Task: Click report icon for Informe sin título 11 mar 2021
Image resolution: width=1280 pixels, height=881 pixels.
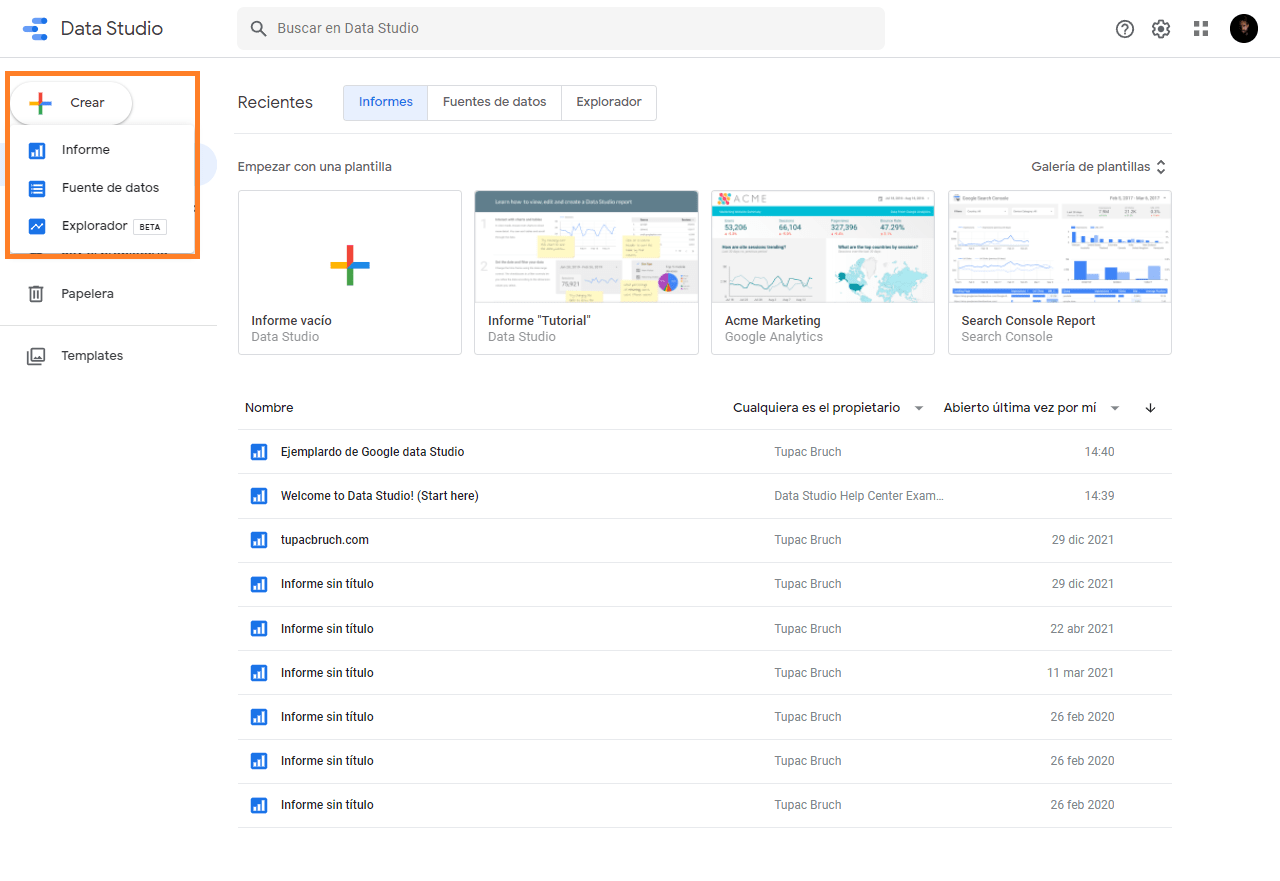Action: coord(259,673)
